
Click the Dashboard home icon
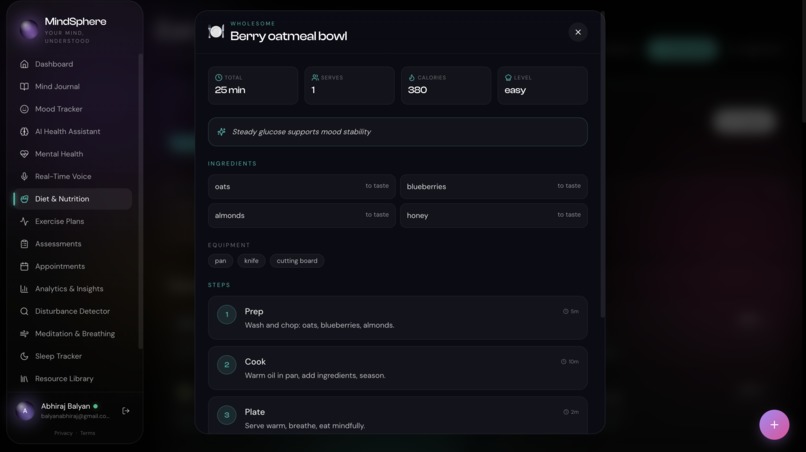click(x=24, y=64)
